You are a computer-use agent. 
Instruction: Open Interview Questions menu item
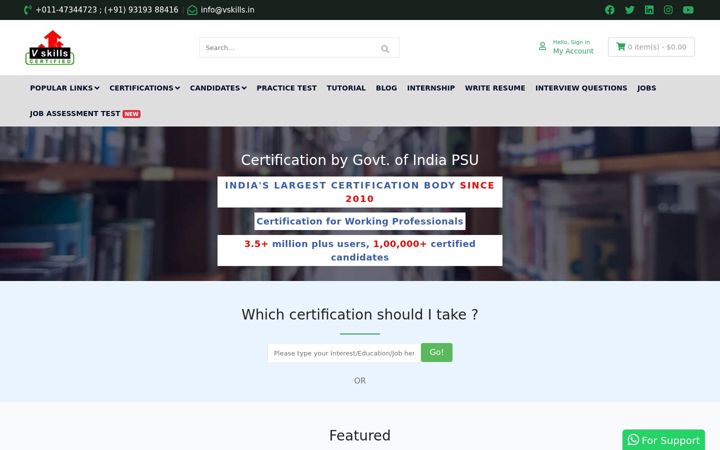pyautogui.click(x=581, y=88)
